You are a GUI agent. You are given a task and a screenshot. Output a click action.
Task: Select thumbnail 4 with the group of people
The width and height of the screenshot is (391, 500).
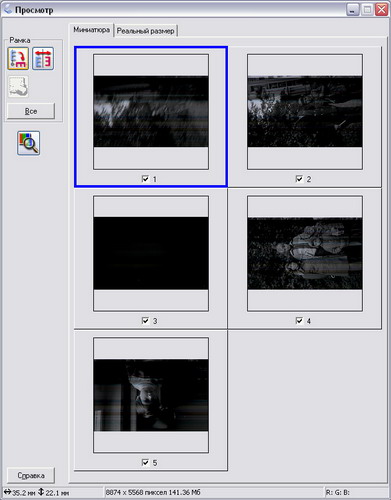click(305, 253)
